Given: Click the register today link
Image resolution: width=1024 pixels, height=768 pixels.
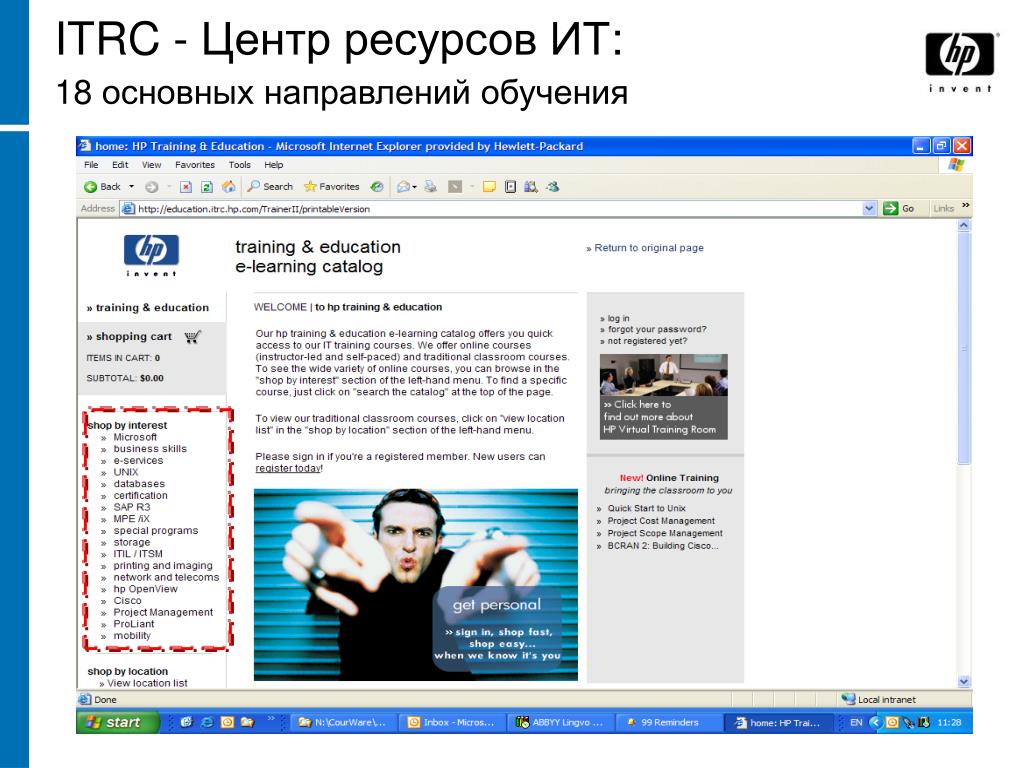Looking at the screenshot, I should point(287,468).
